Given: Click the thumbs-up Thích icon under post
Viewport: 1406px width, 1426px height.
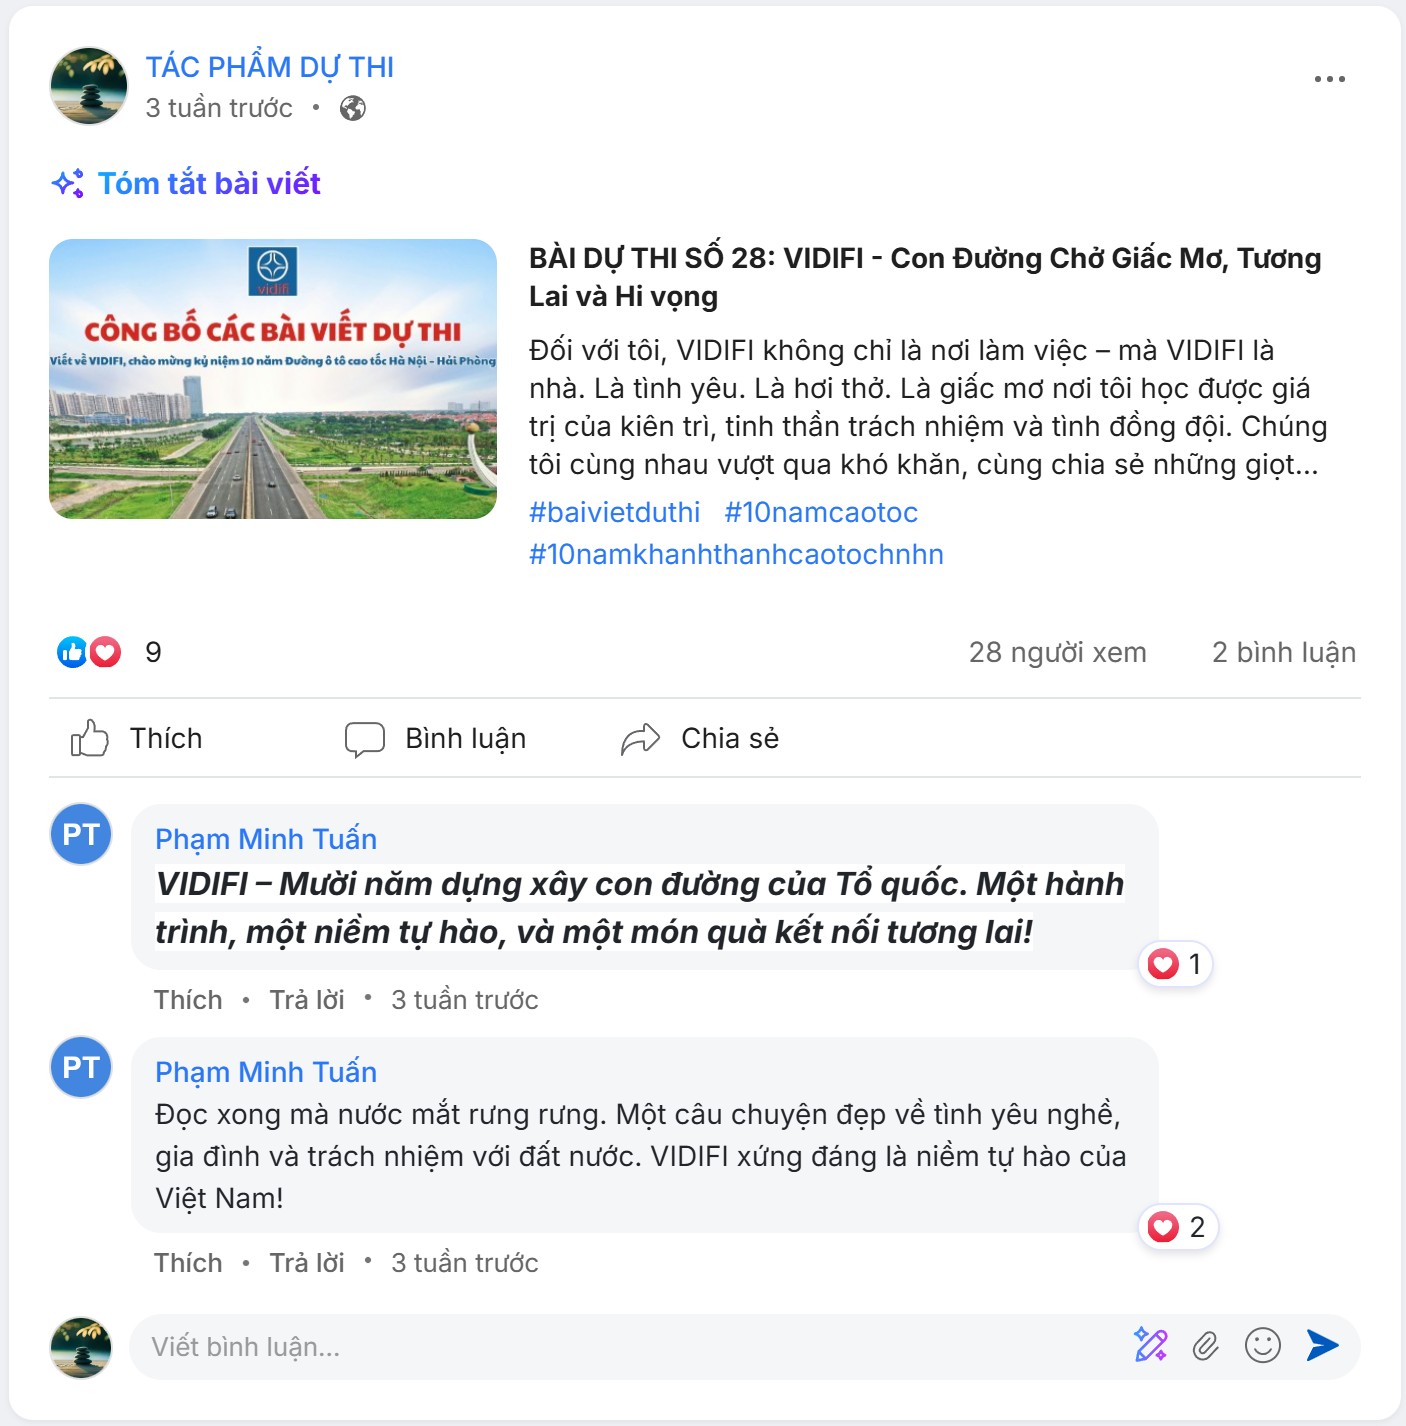Looking at the screenshot, I should click(x=89, y=739).
